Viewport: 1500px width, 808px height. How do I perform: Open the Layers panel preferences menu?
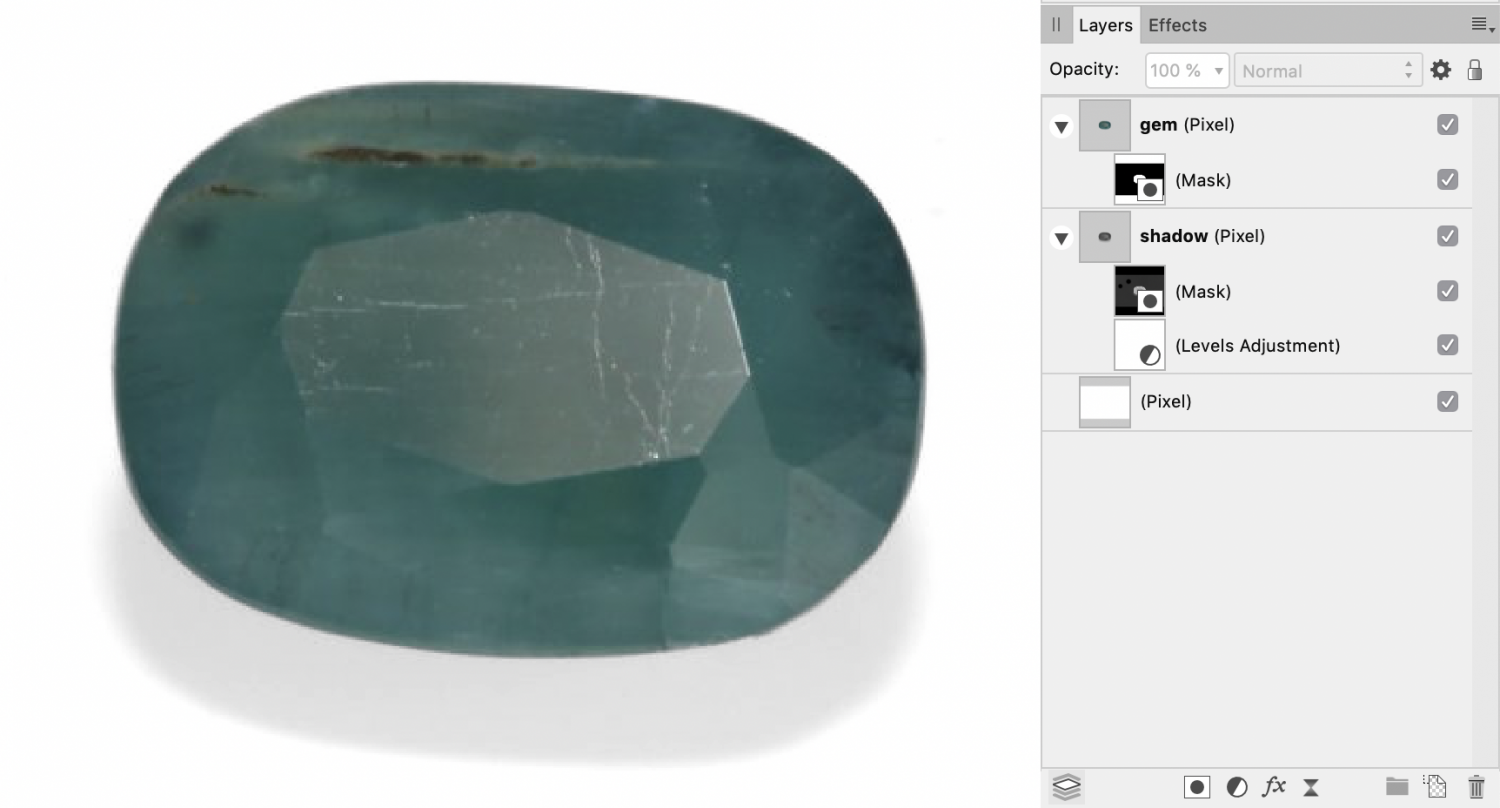pyautogui.click(x=1480, y=24)
